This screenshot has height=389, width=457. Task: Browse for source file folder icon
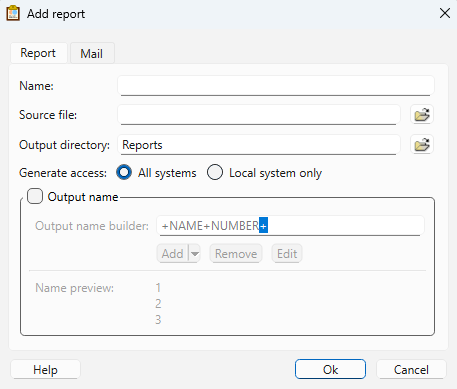pos(422,115)
